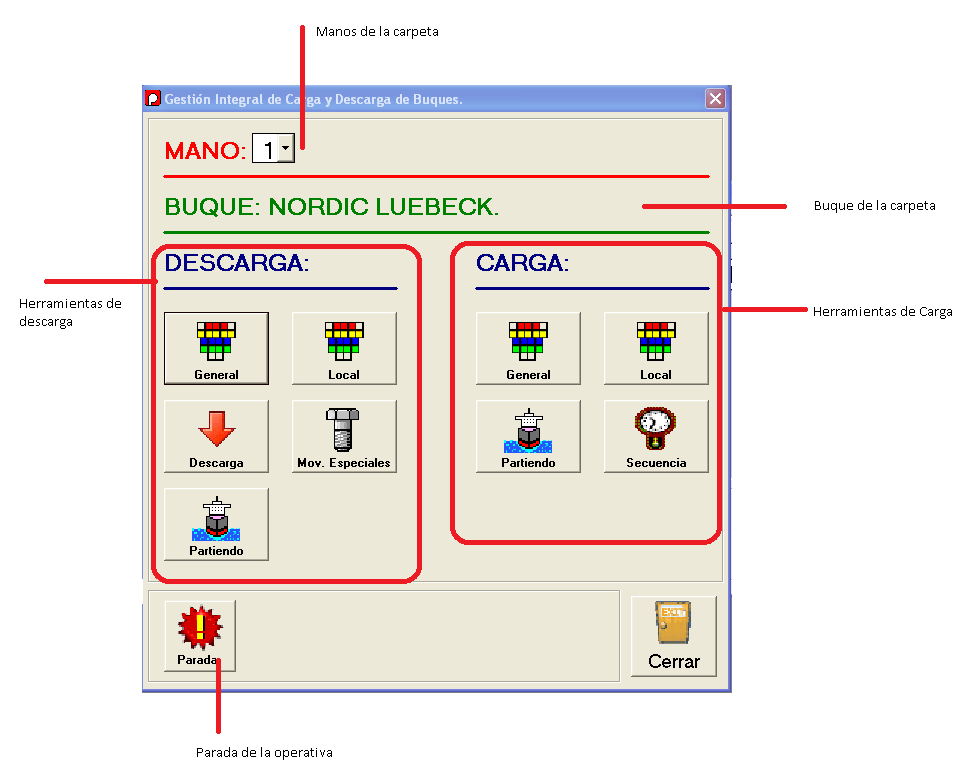Select the Local tool under CARGA
Image resolution: width=964 pixels, height=773 pixels.
[656, 348]
